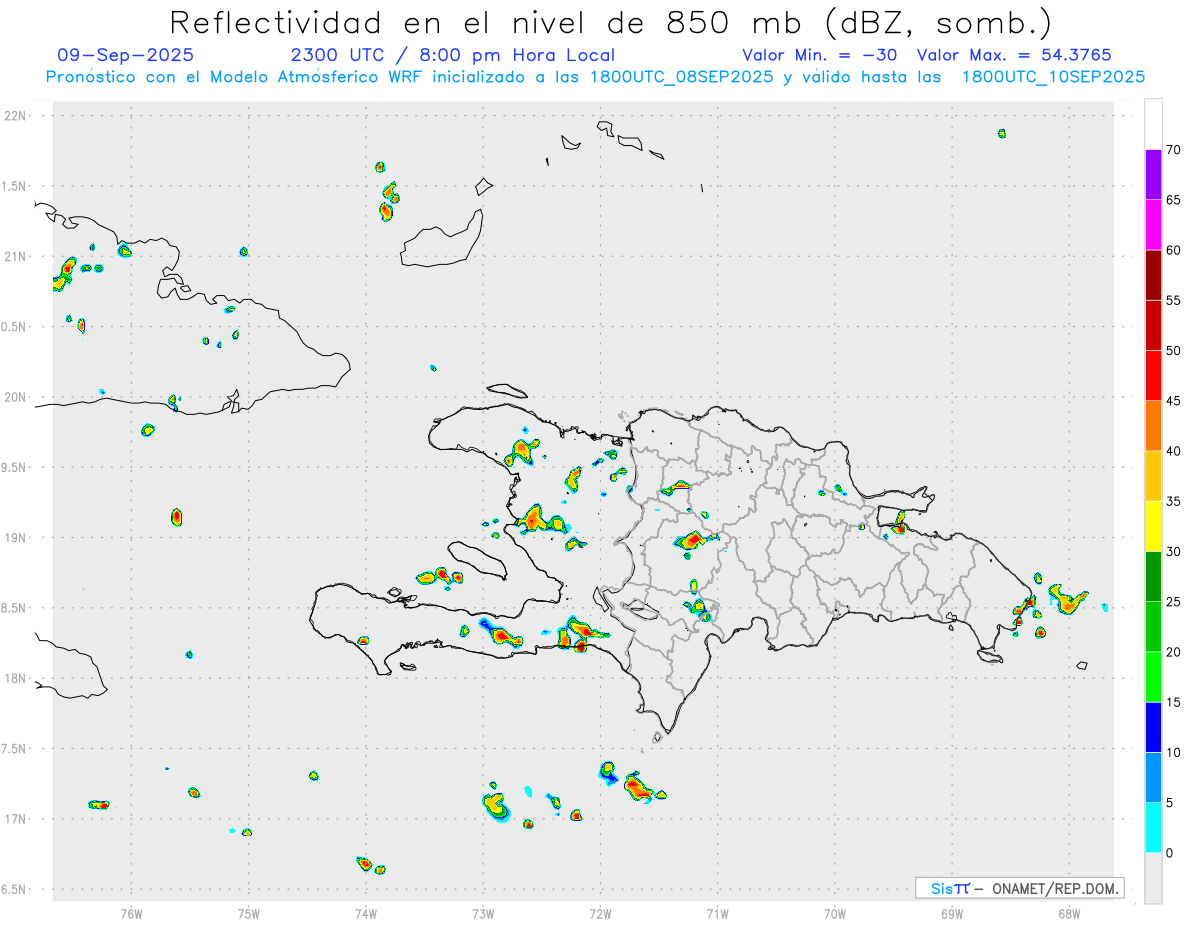Click the white above-70 band at colorbar top
Screen dimensions: 1200x927
(x=1153, y=124)
